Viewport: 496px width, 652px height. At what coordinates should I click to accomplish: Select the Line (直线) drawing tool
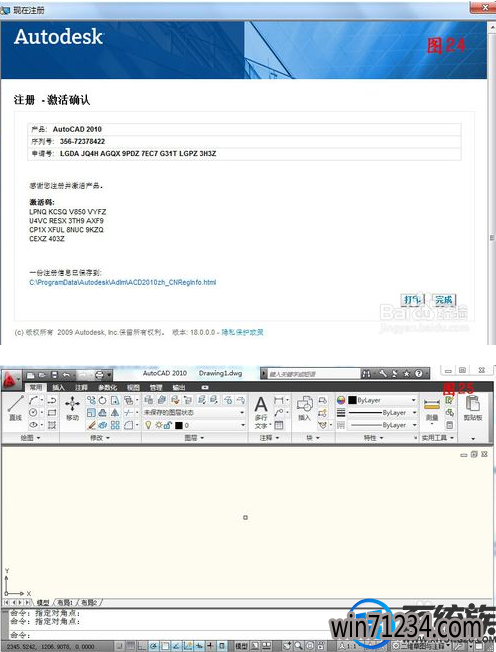15,408
